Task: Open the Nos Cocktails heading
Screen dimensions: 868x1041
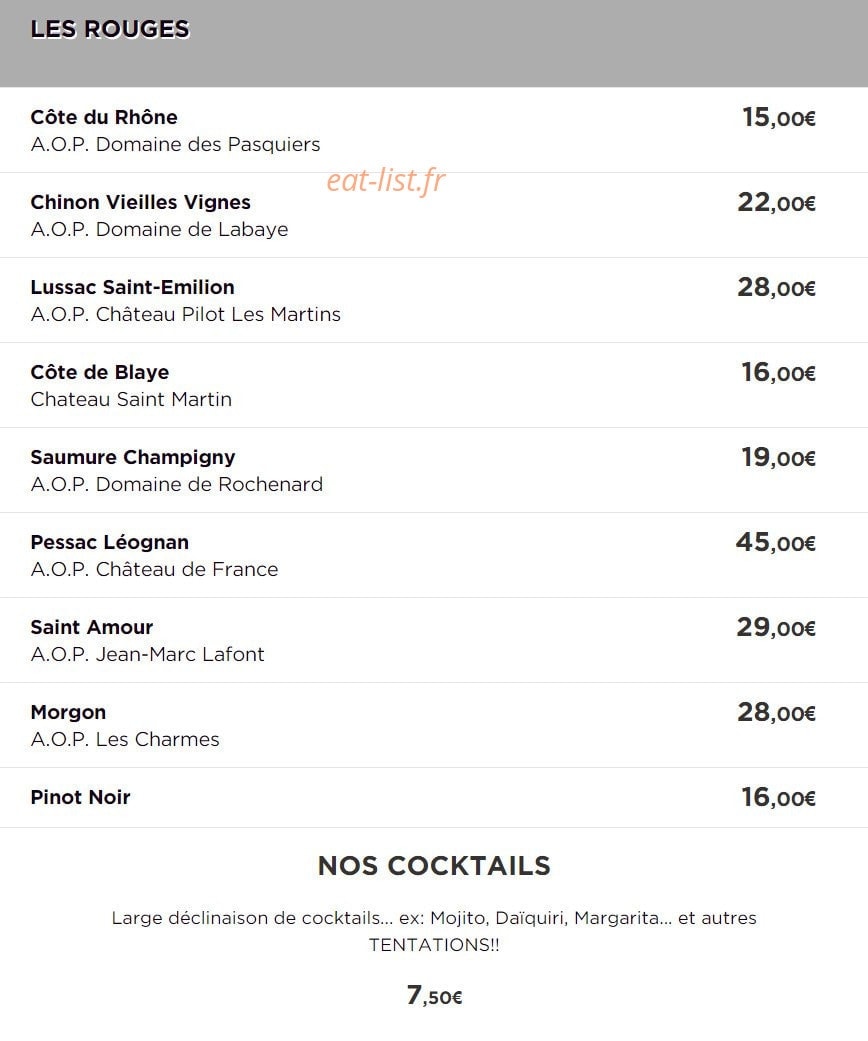Action: point(434,866)
